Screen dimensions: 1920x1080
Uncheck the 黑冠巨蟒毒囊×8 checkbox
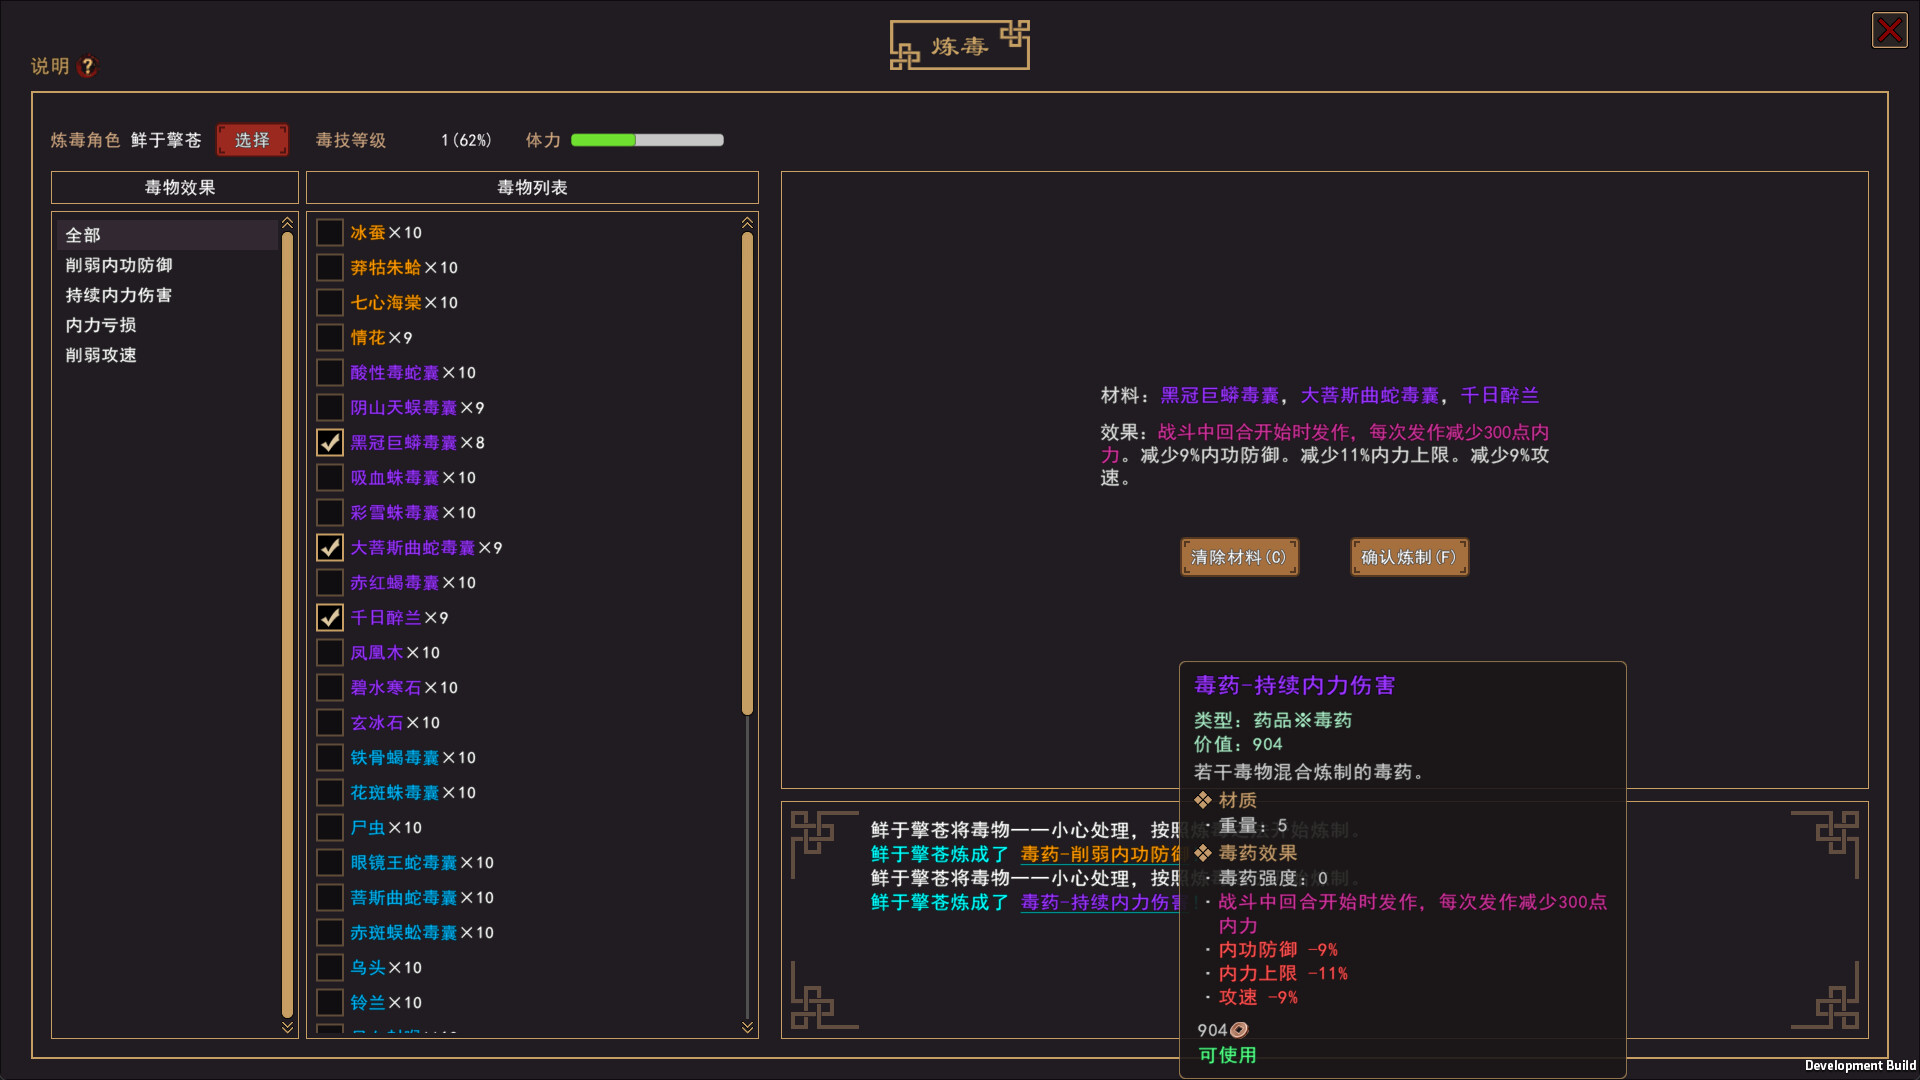point(330,442)
